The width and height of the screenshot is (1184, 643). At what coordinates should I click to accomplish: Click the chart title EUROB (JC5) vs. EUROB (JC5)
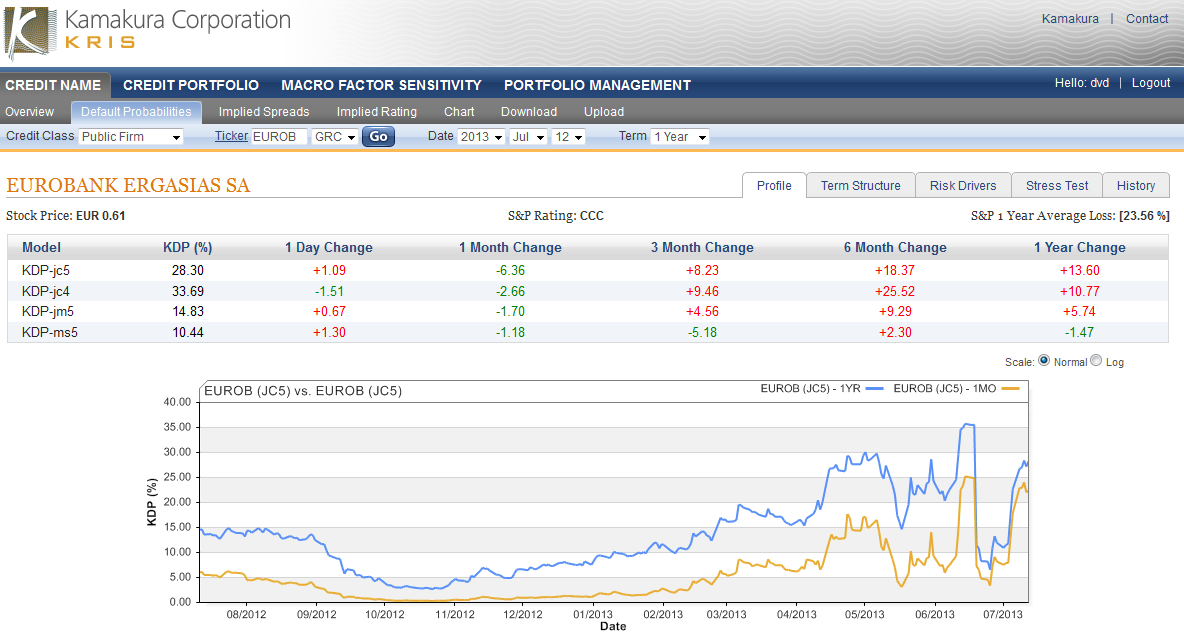303,391
